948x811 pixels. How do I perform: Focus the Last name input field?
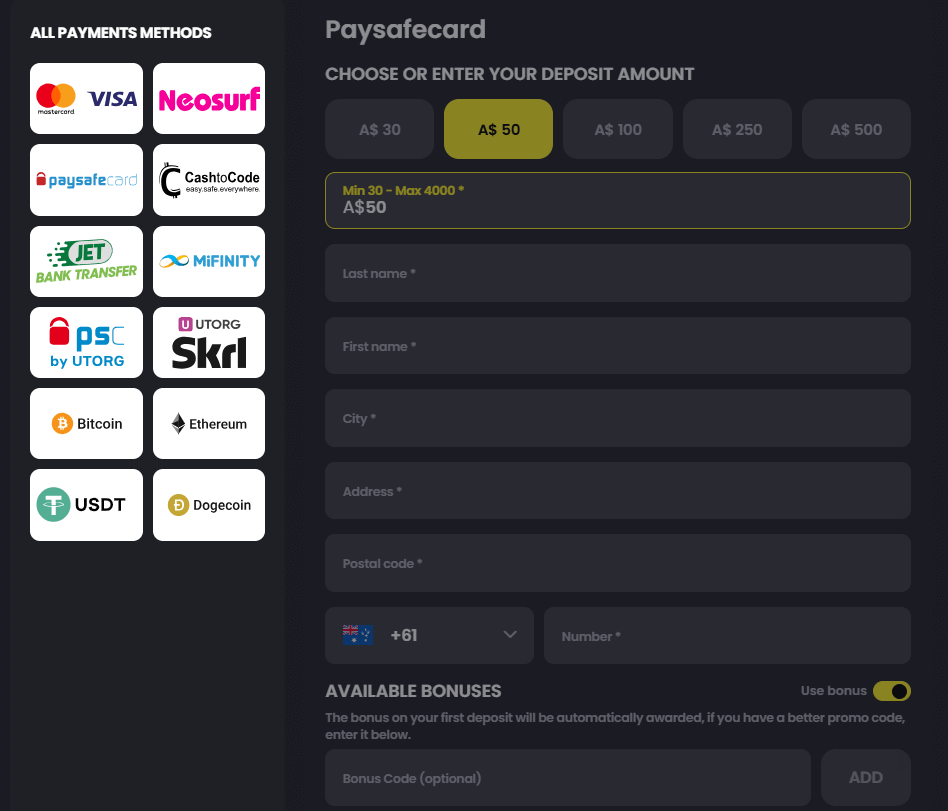(618, 273)
